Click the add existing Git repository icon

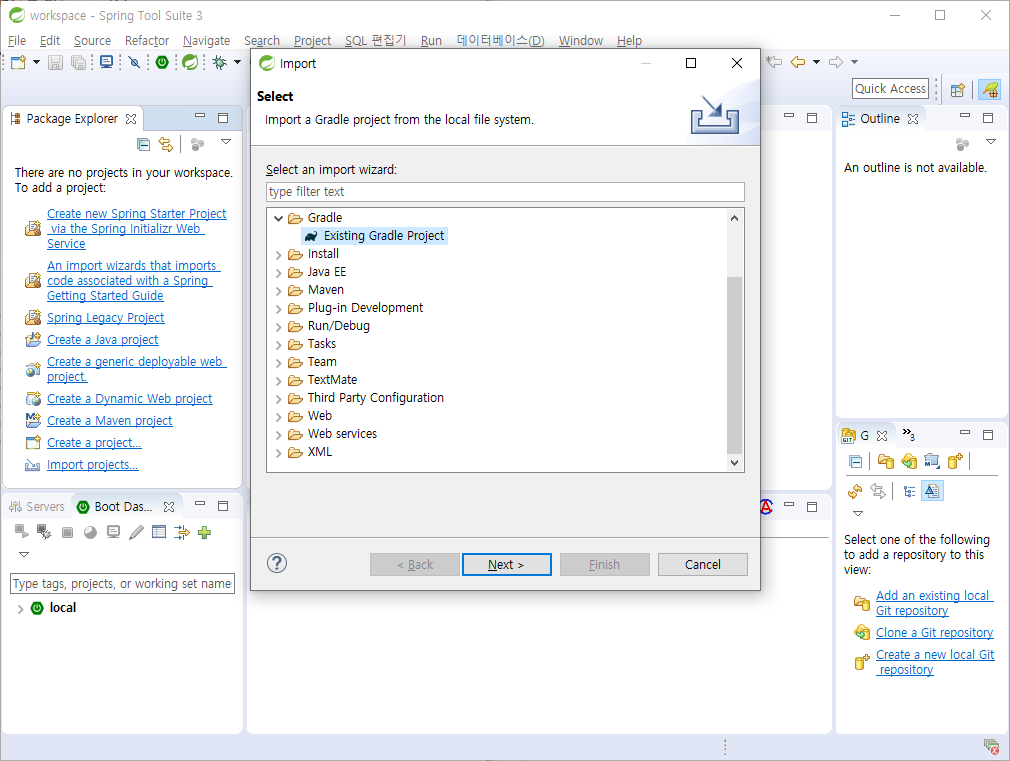tap(886, 461)
